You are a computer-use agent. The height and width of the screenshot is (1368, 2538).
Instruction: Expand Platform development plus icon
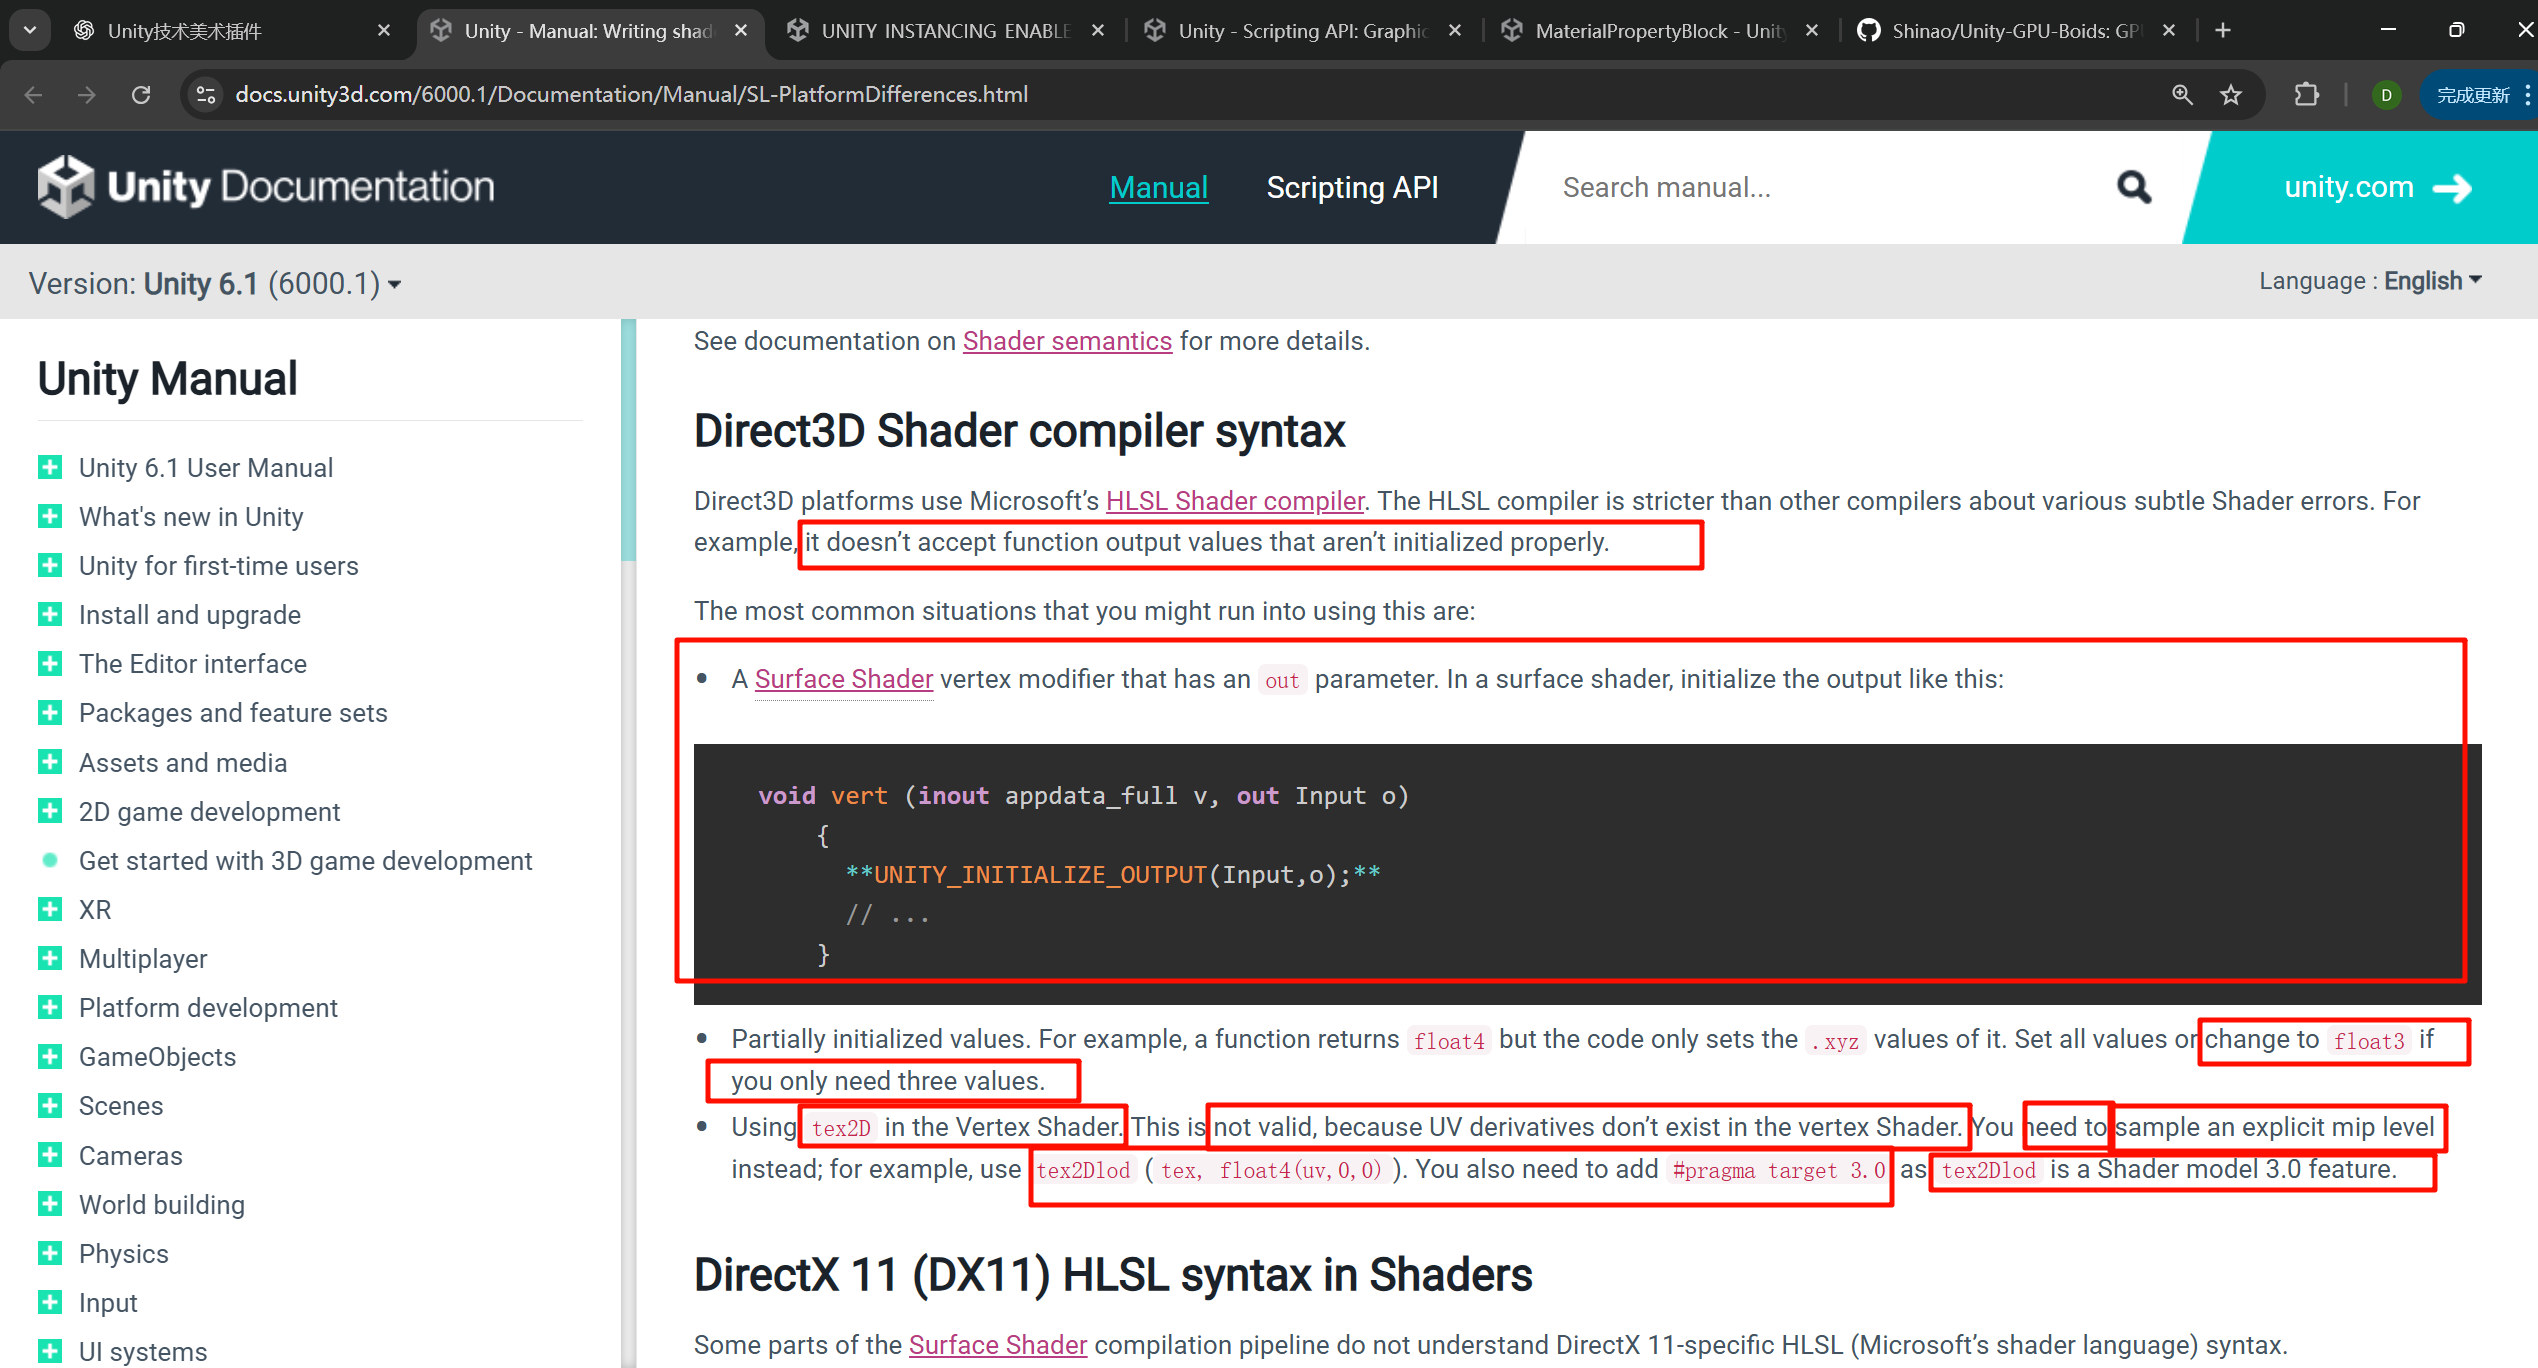point(50,1007)
